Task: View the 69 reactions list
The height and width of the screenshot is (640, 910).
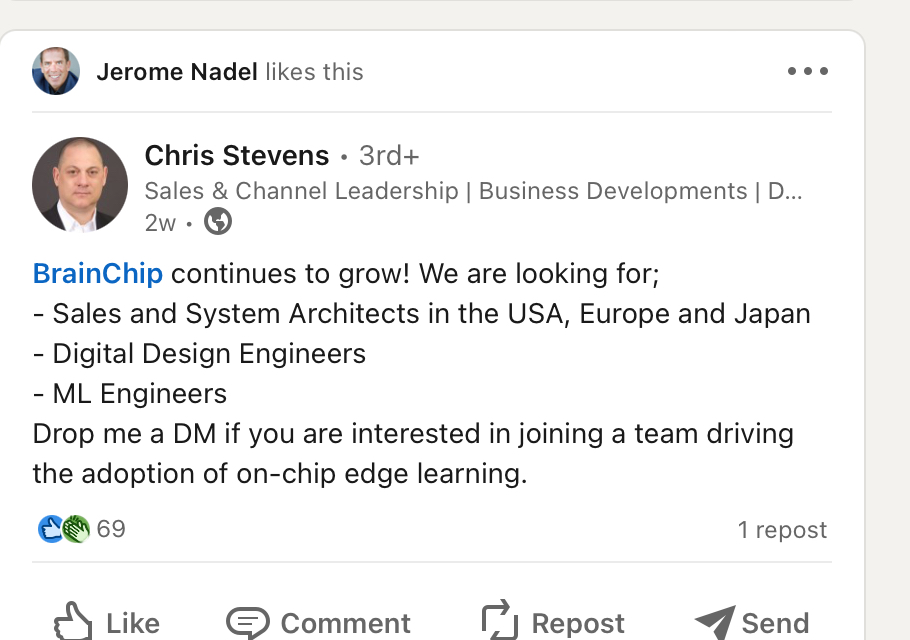Action: click(111, 529)
